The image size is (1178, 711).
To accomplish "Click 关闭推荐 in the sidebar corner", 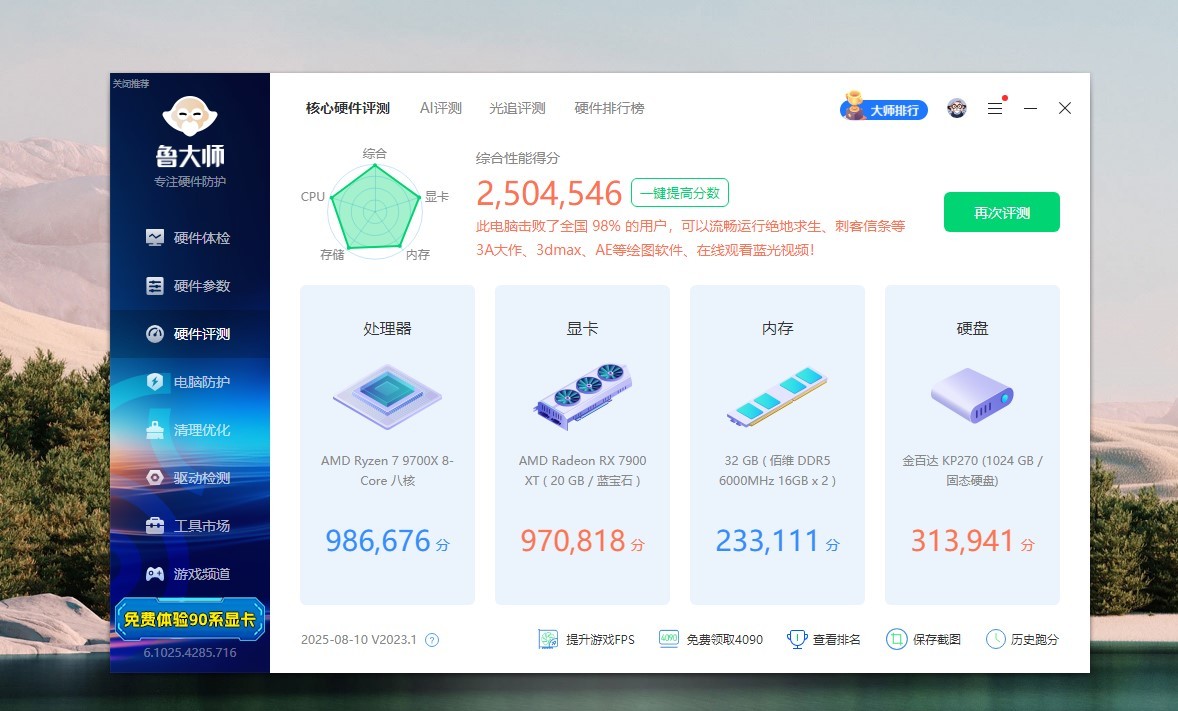I will point(131,83).
